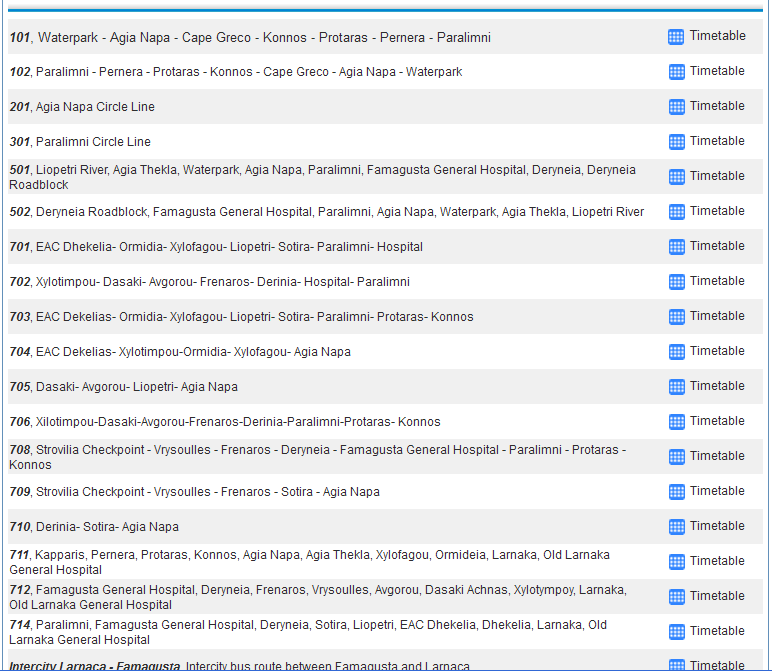Click the timetable grid icon for route 703
Viewport: 772px width, 671px height.
click(x=676, y=317)
